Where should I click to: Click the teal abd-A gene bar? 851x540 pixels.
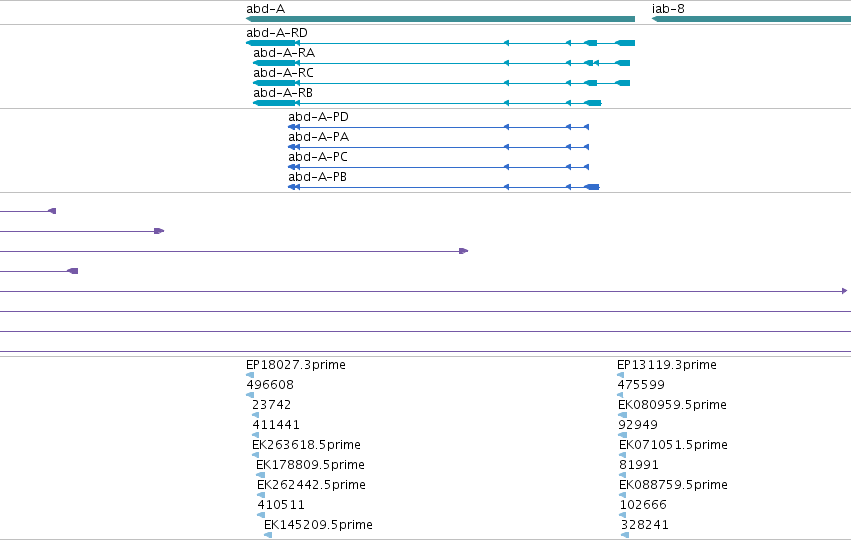(440, 19)
